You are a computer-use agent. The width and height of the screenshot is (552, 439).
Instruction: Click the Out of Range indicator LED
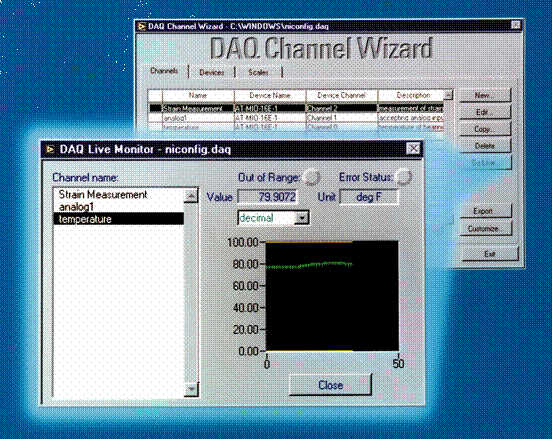tap(312, 177)
